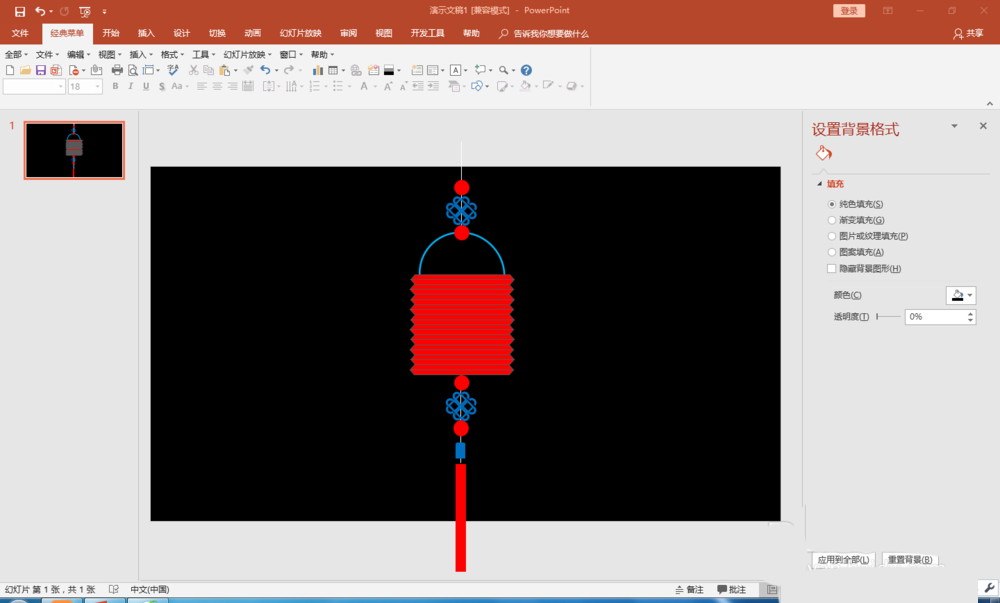Click the spell-check book icon in status bar
Image resolution: width=1000 pixels, height=603 pixels.
coord(114,590)
